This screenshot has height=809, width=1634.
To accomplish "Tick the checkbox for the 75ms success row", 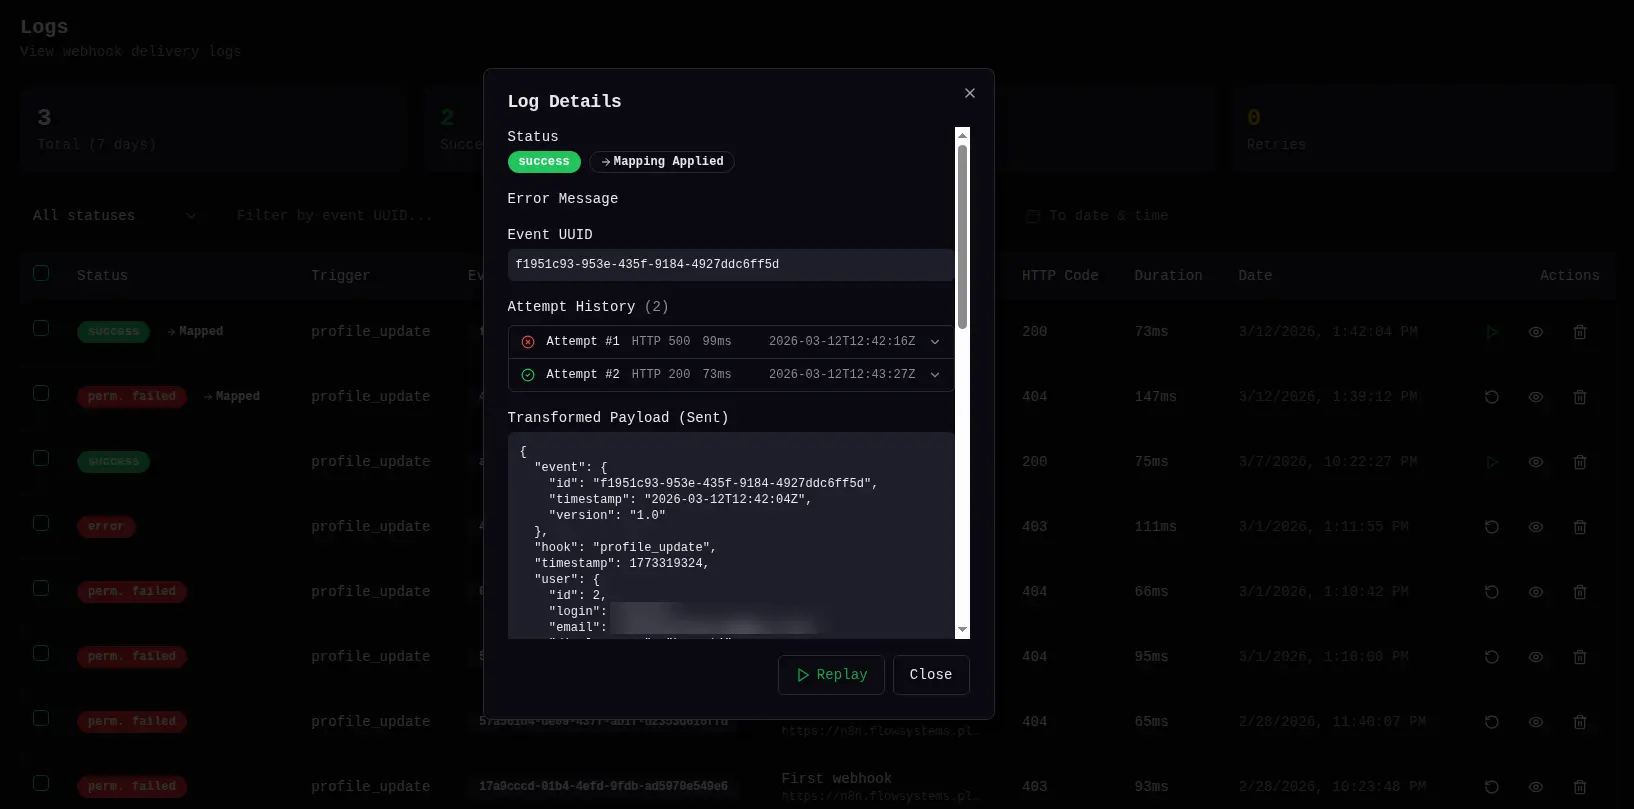I will tap(41, 458).
